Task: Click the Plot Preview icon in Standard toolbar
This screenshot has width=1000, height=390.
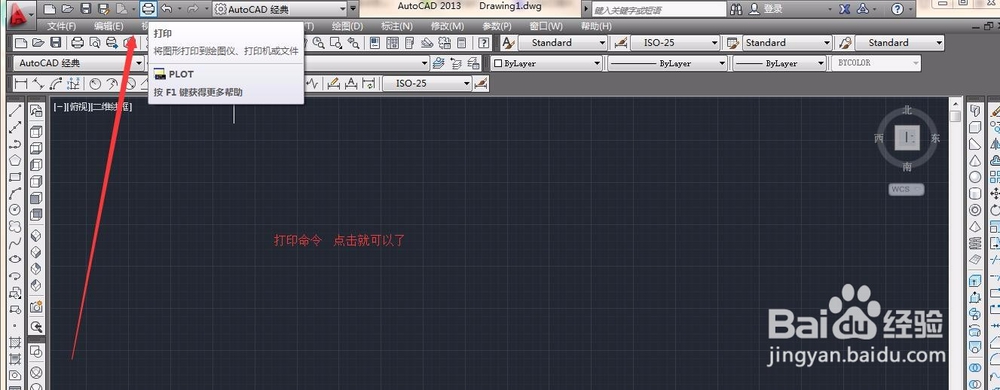Action: pyautogui.click(x=95, y=43)
